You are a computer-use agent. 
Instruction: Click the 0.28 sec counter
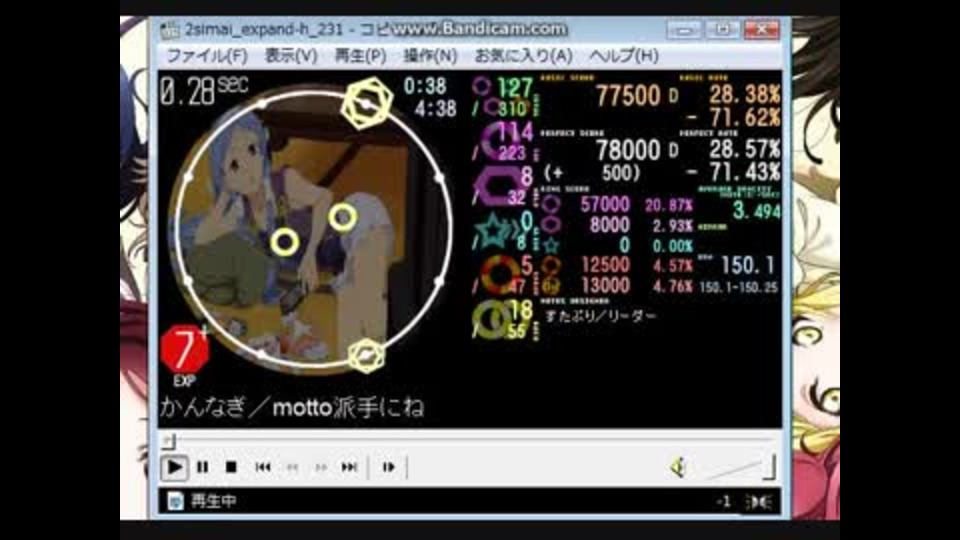point(204,92)
